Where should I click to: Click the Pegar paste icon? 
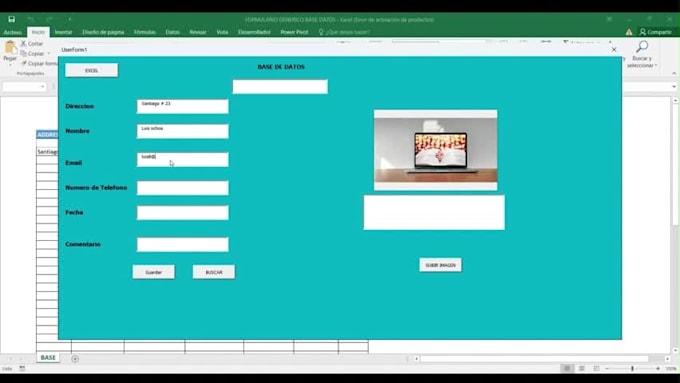(x=10, y=48)
